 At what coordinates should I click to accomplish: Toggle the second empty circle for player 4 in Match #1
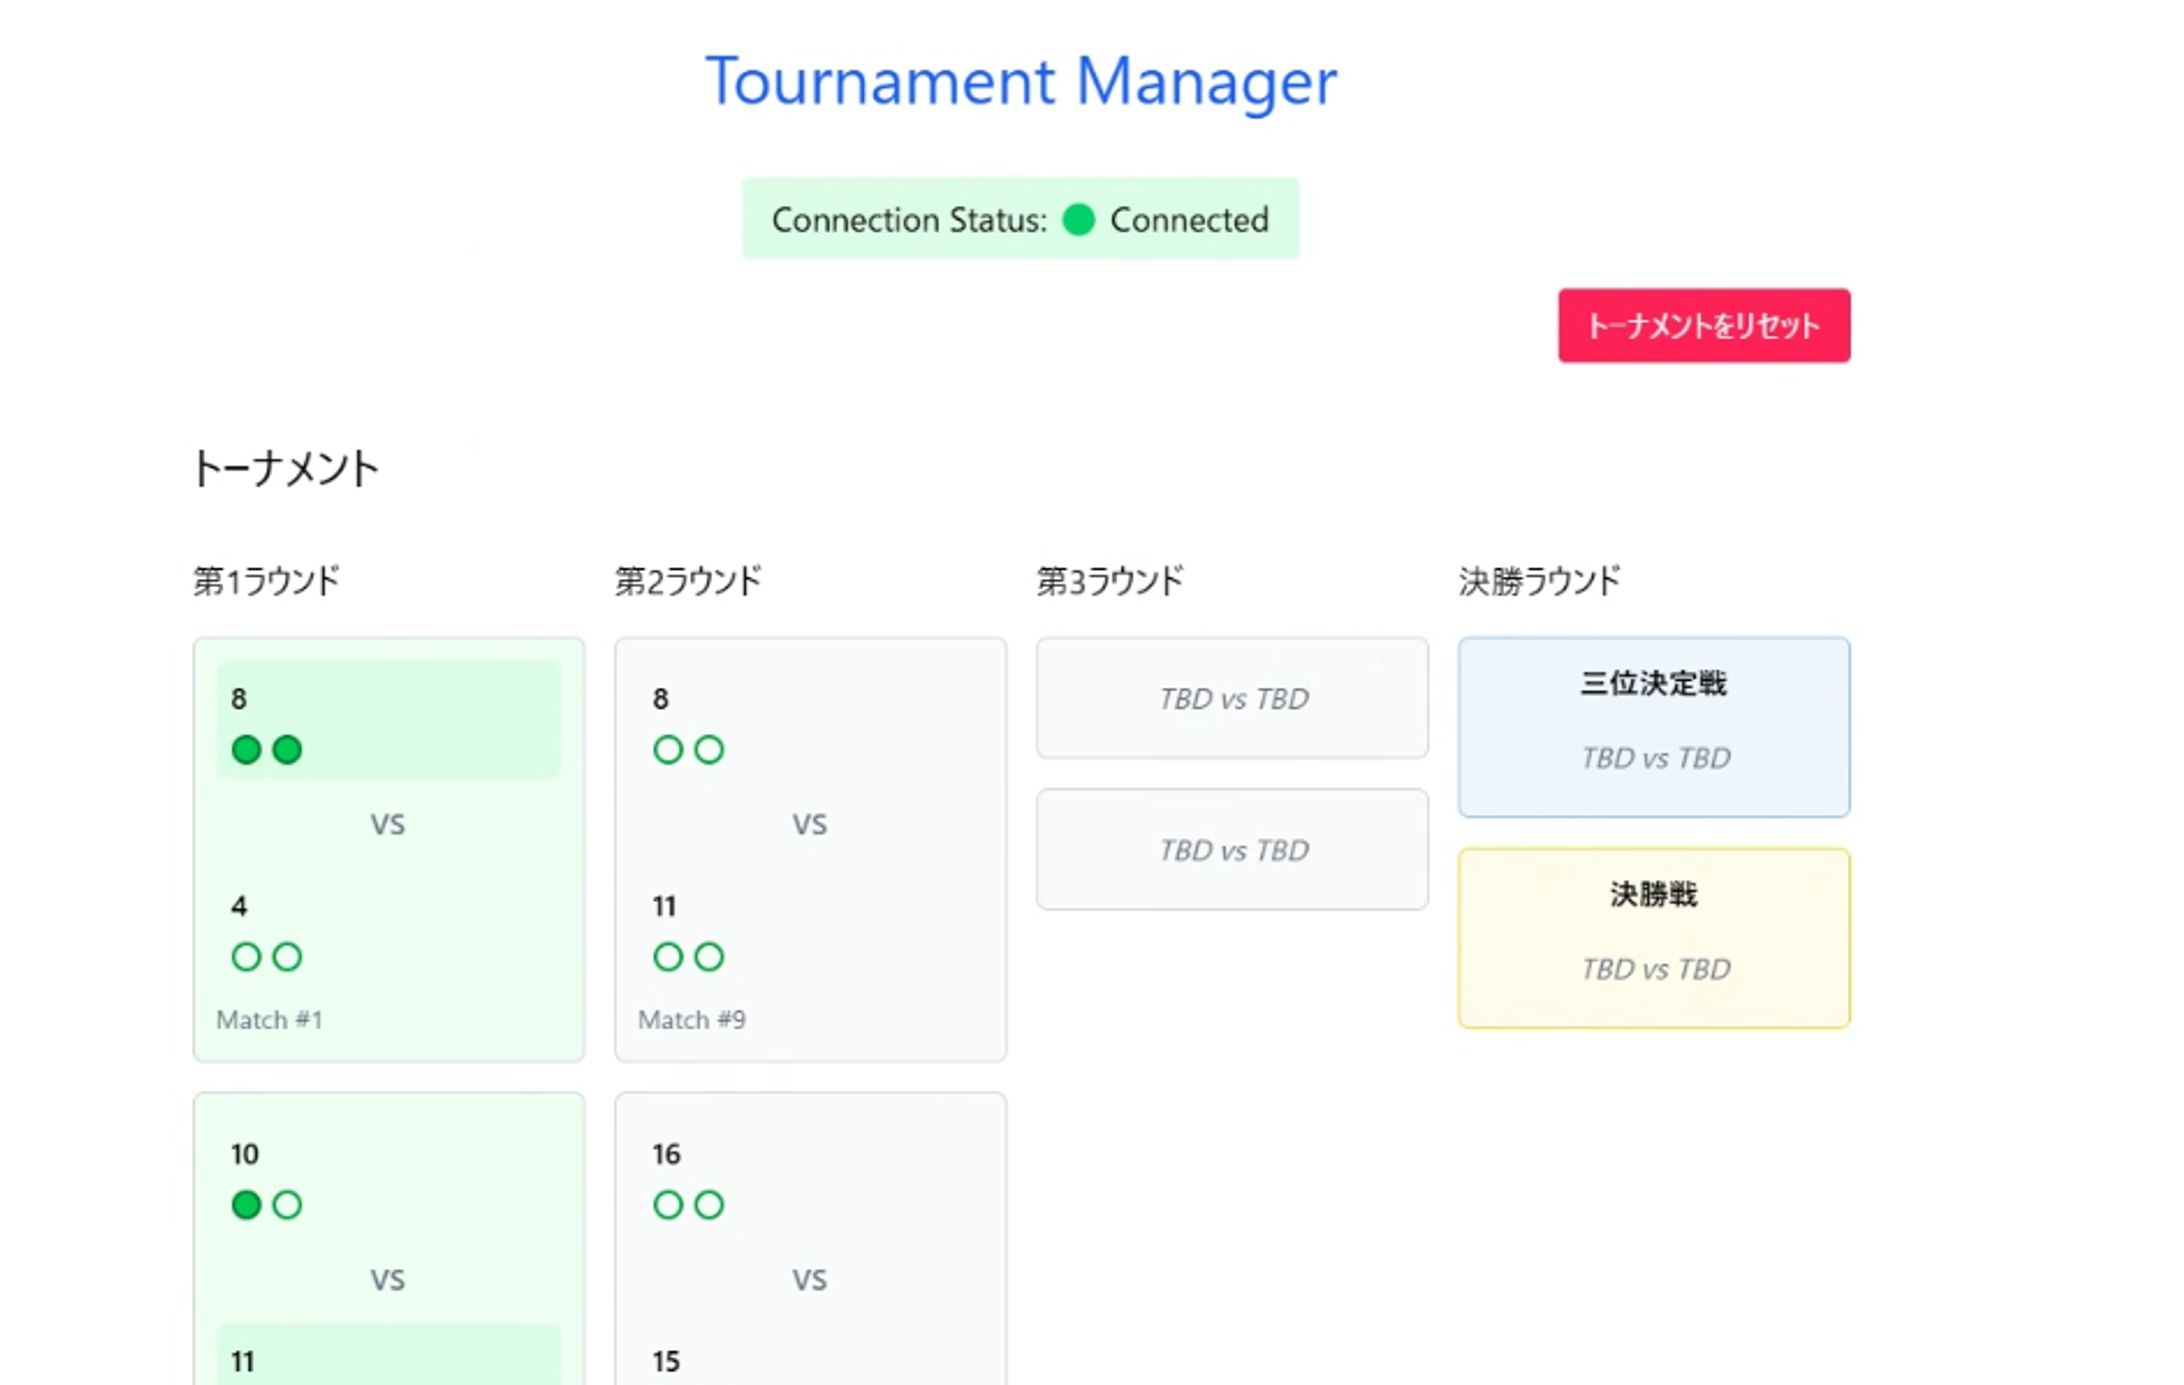point(287,957)
